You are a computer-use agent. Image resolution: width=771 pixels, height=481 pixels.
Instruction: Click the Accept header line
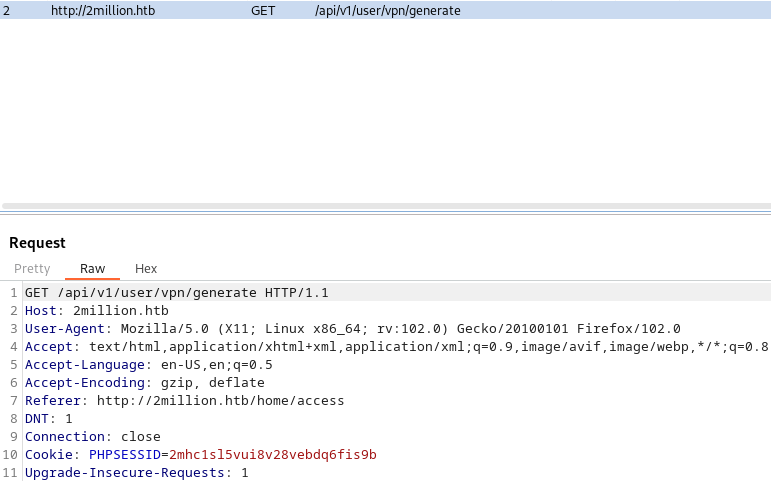pos(396,347)
